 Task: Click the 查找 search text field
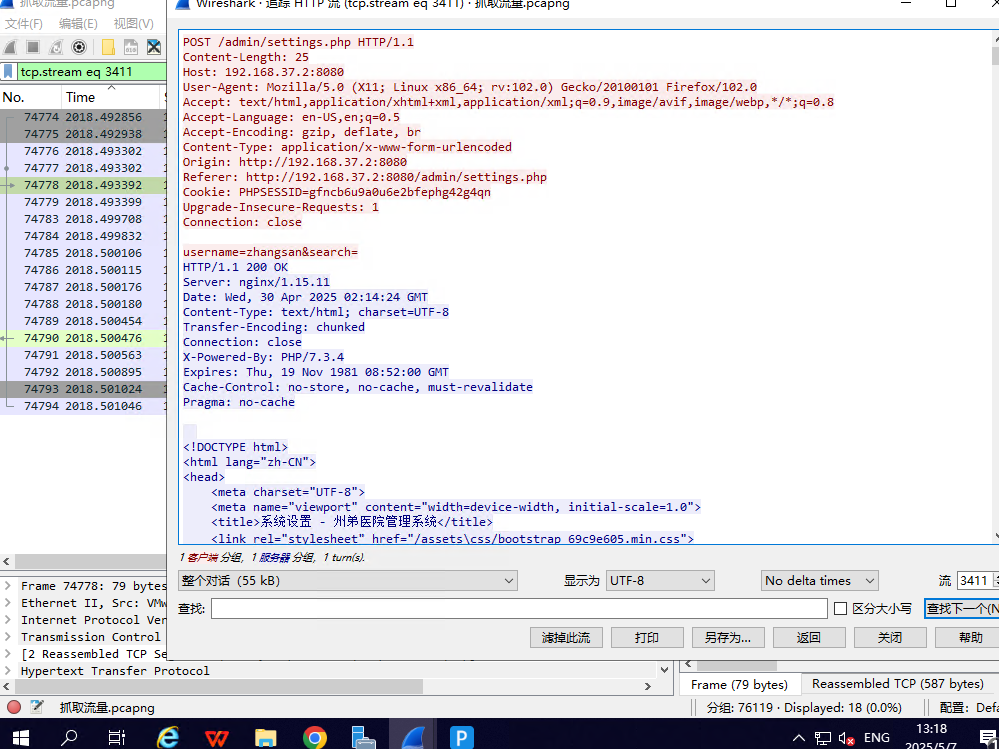[519, 608]
